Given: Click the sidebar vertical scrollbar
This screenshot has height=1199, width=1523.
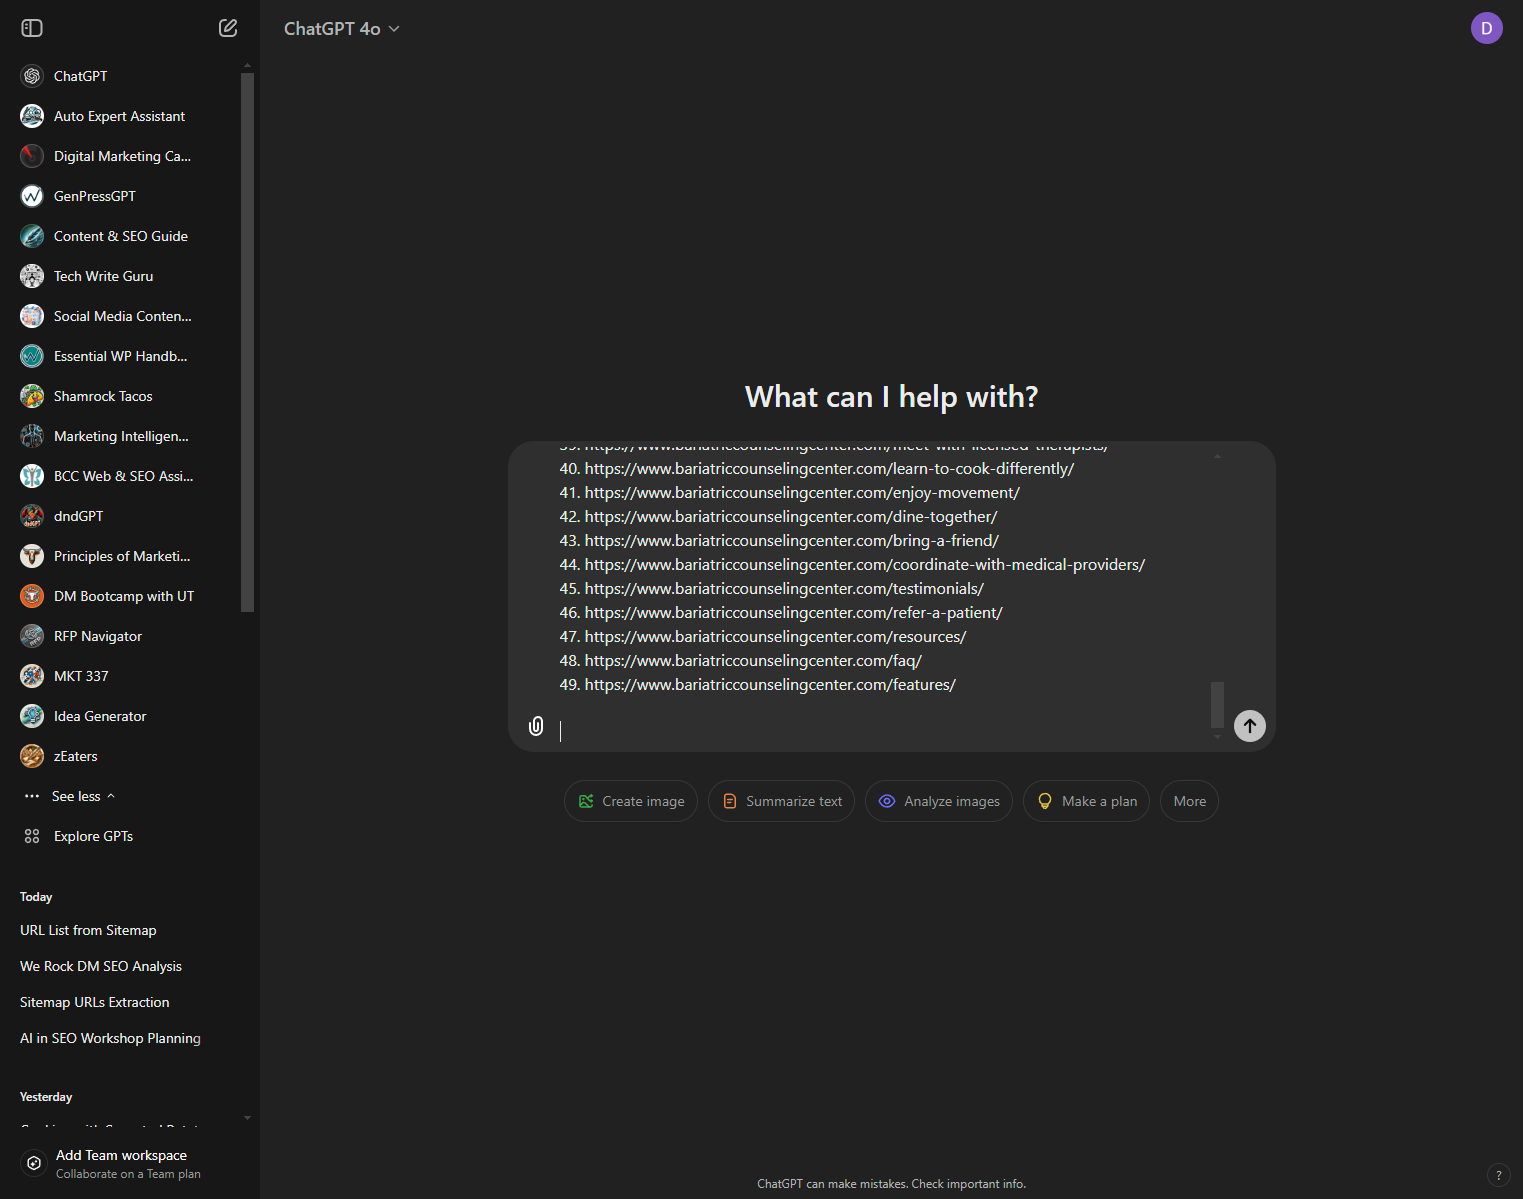Looking at the screenshot, I should [247, 342].
